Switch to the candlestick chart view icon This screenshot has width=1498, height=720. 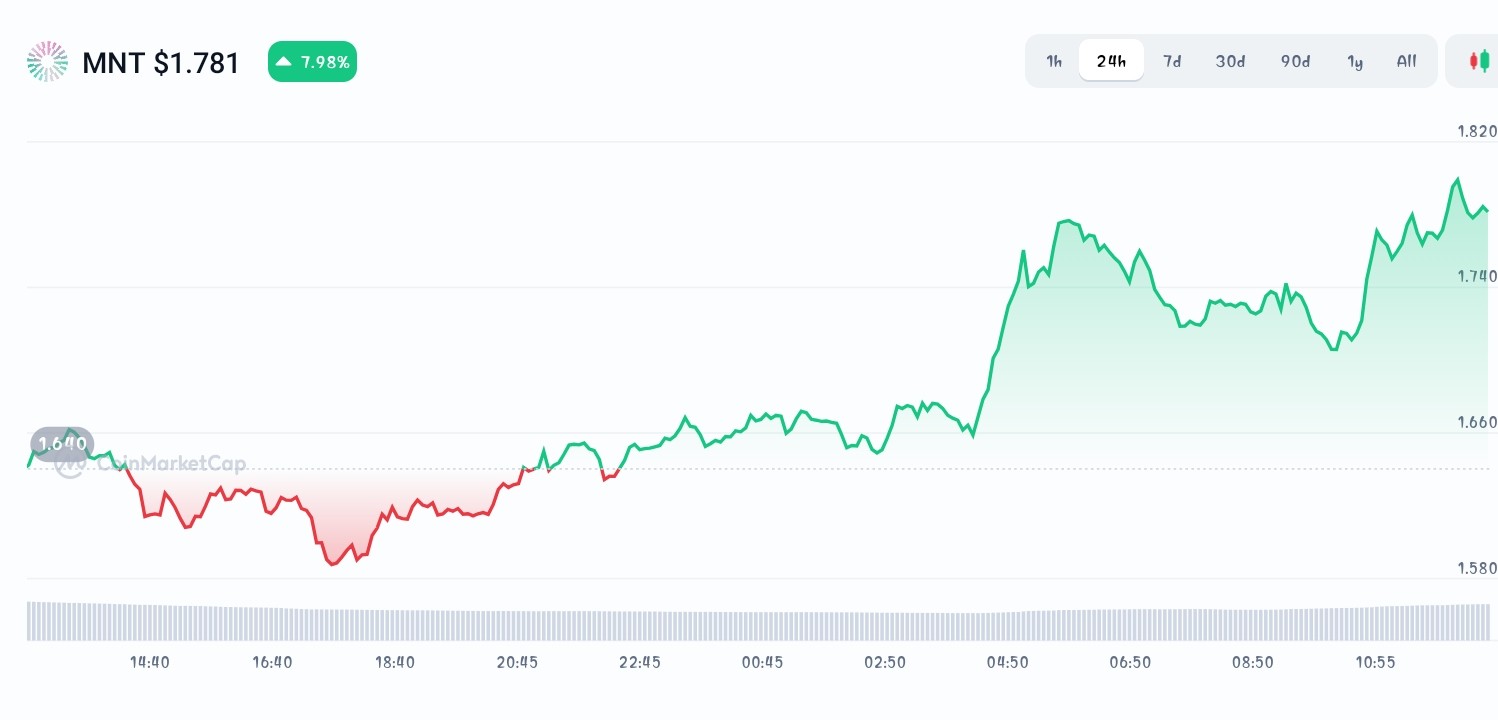click(x=1479, y=61)
